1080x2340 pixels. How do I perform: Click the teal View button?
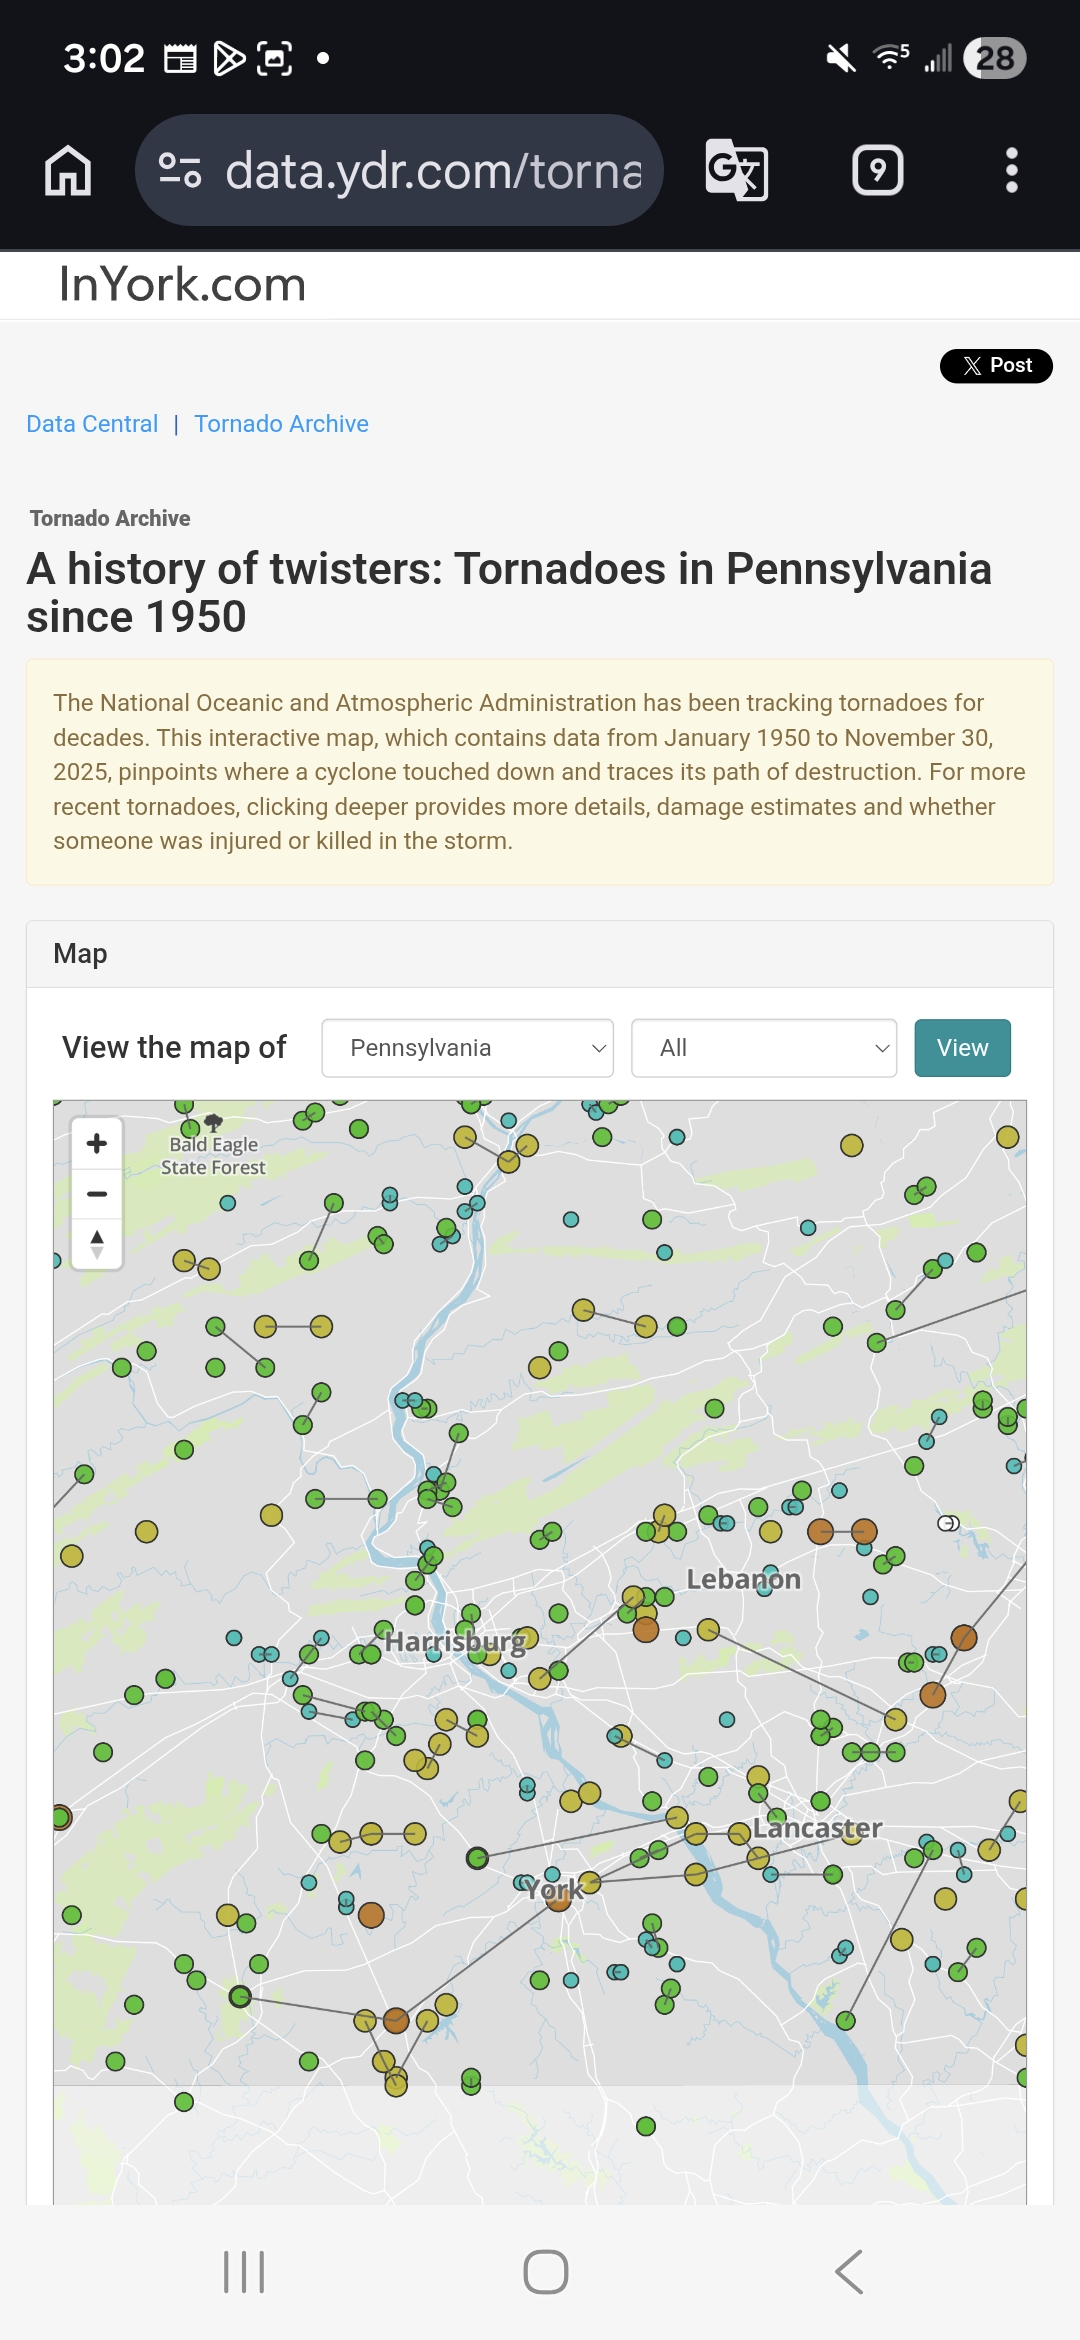[962, 1048]
